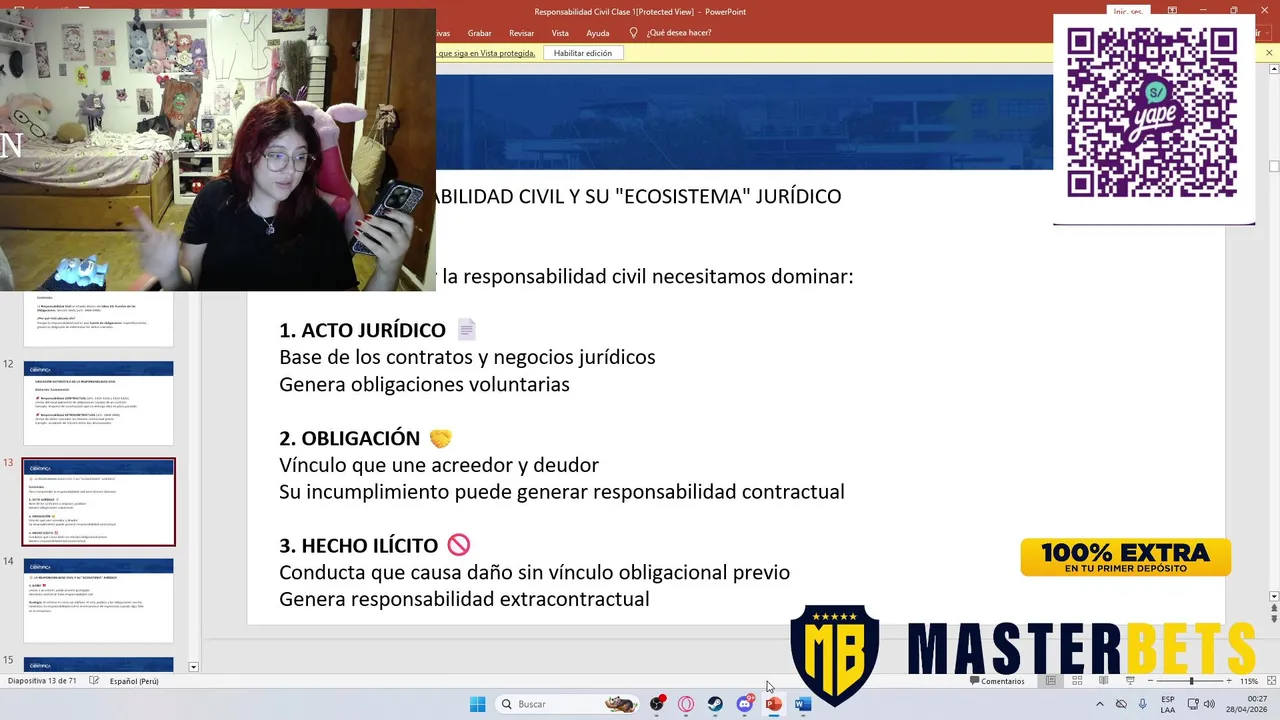
Task: Expand hidden system tray icons
Action: (x=1100, y=704)
